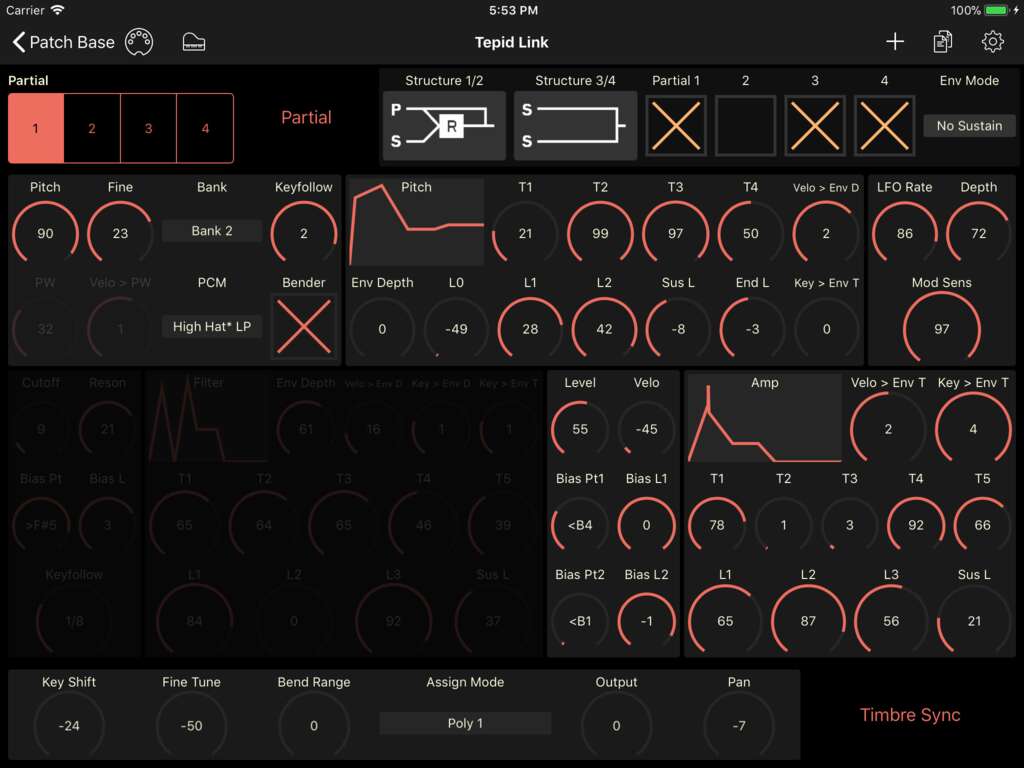Image resolution: width=1024 pixels, height=768 pixels.
Task: Open the PCM High Hat* LP selector
Action: click(x=212, y=327)
